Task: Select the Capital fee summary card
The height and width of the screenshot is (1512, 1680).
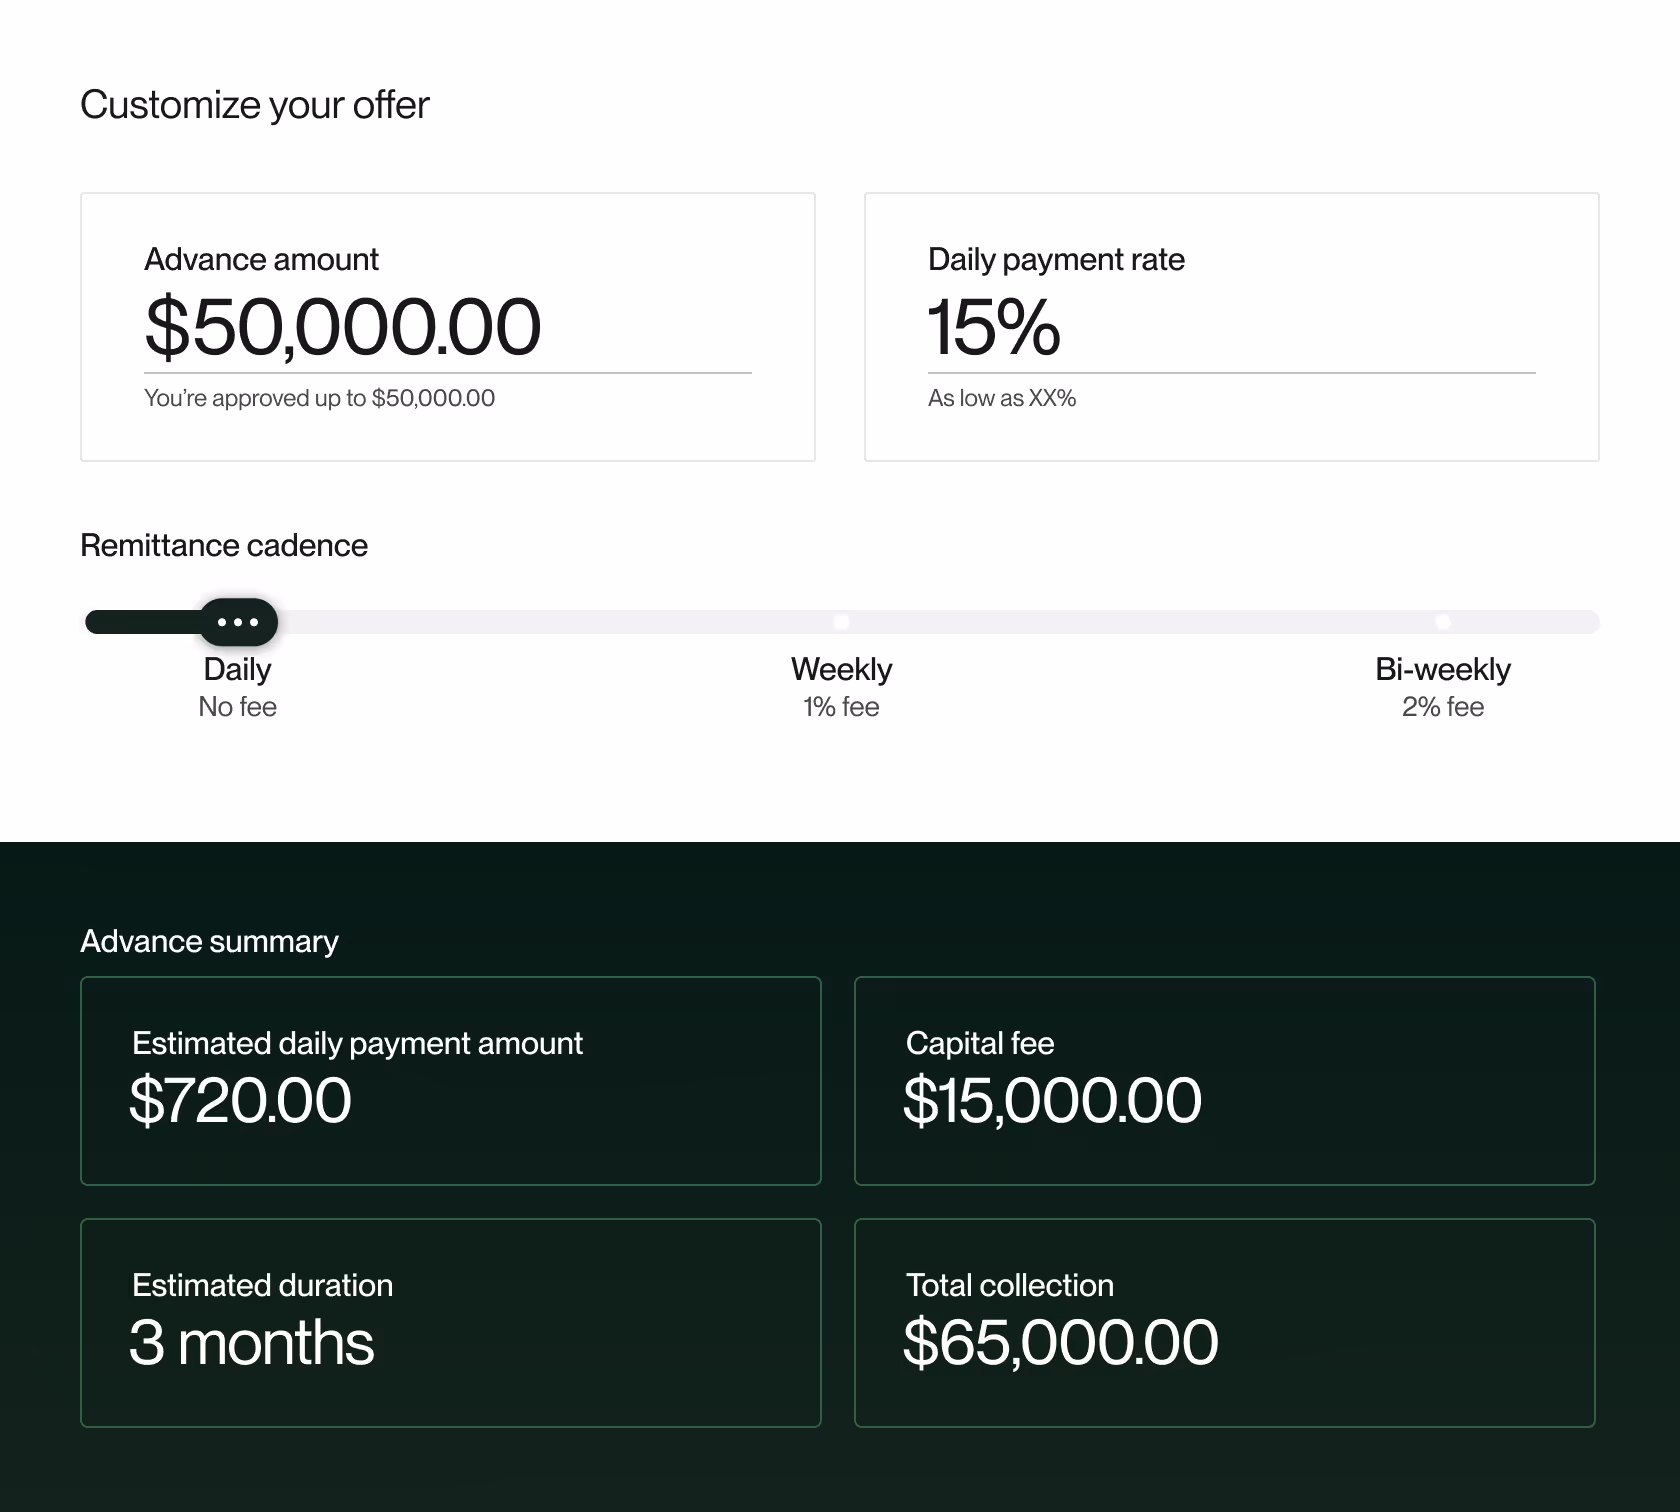Action: pos(1224,1081)
